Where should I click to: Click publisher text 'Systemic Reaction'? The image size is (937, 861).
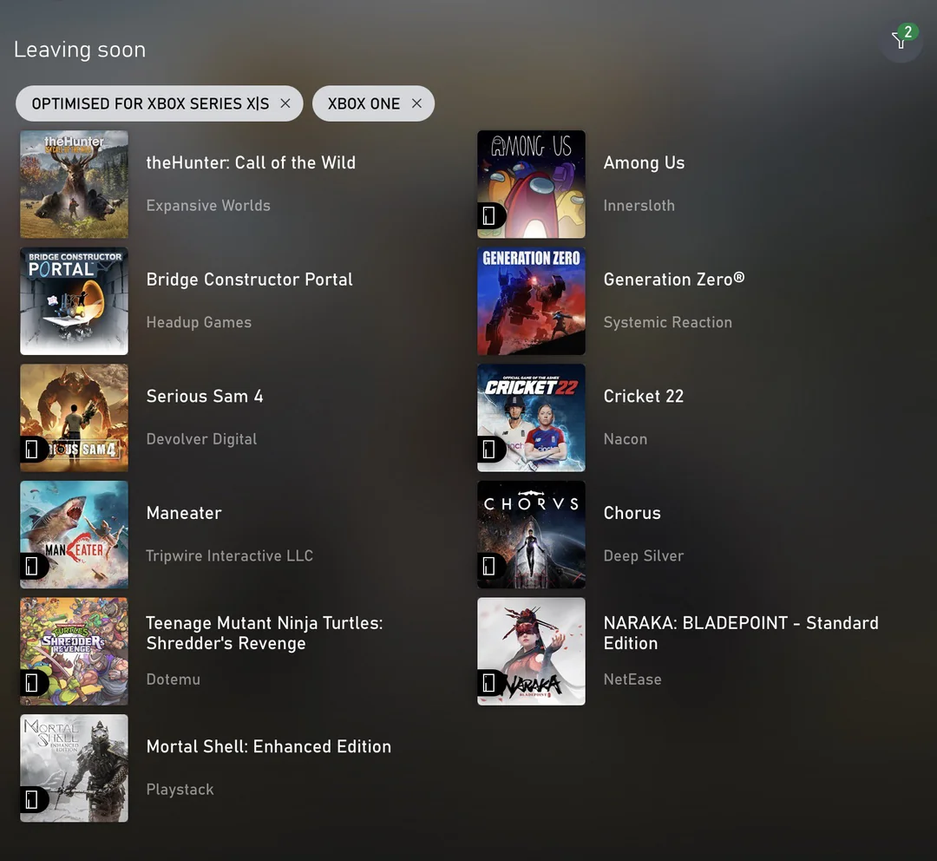[668, 322]
